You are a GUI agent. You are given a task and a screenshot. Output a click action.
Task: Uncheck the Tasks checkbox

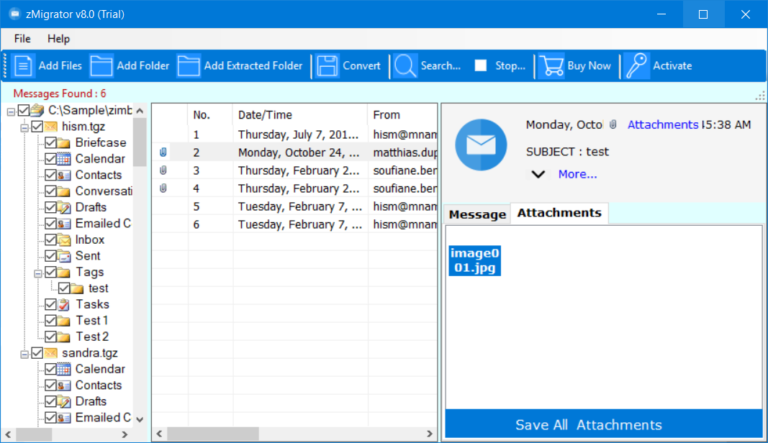pos(50,304)
